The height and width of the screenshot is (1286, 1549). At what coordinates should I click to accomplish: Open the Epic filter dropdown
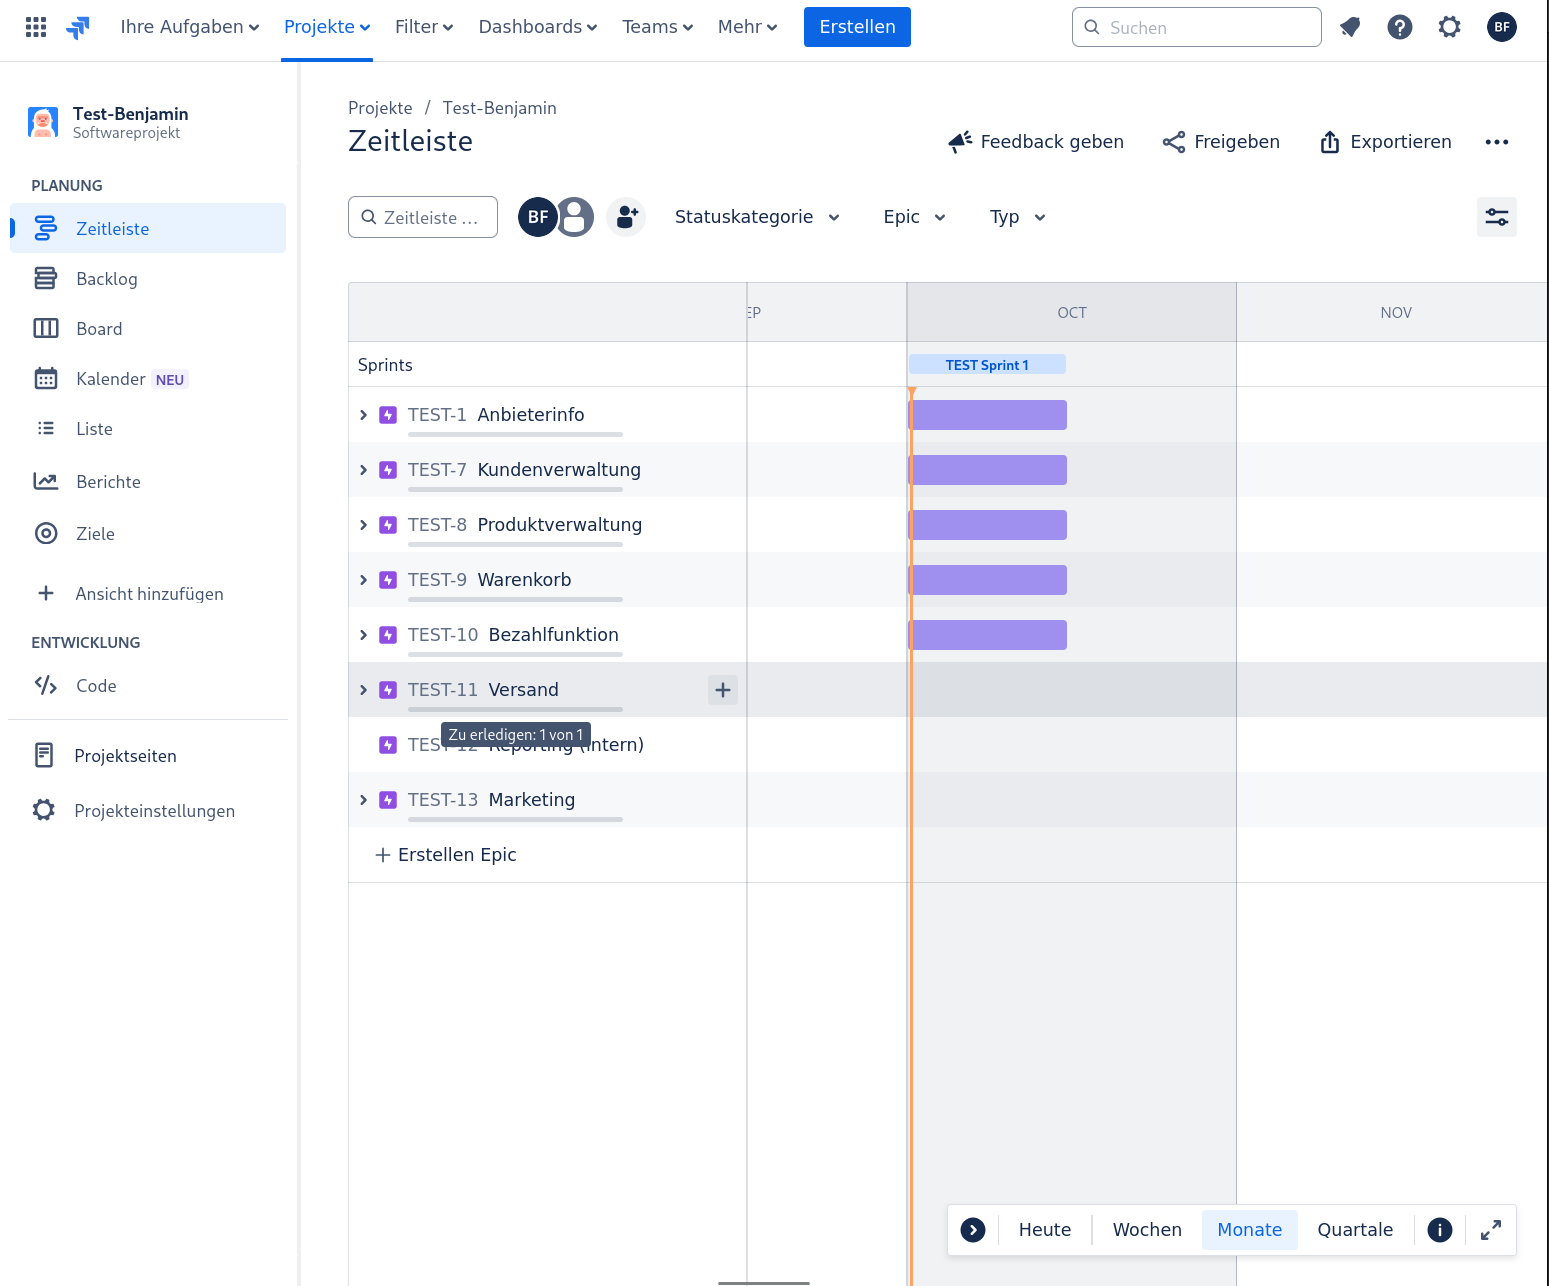(x=914, y=217)
